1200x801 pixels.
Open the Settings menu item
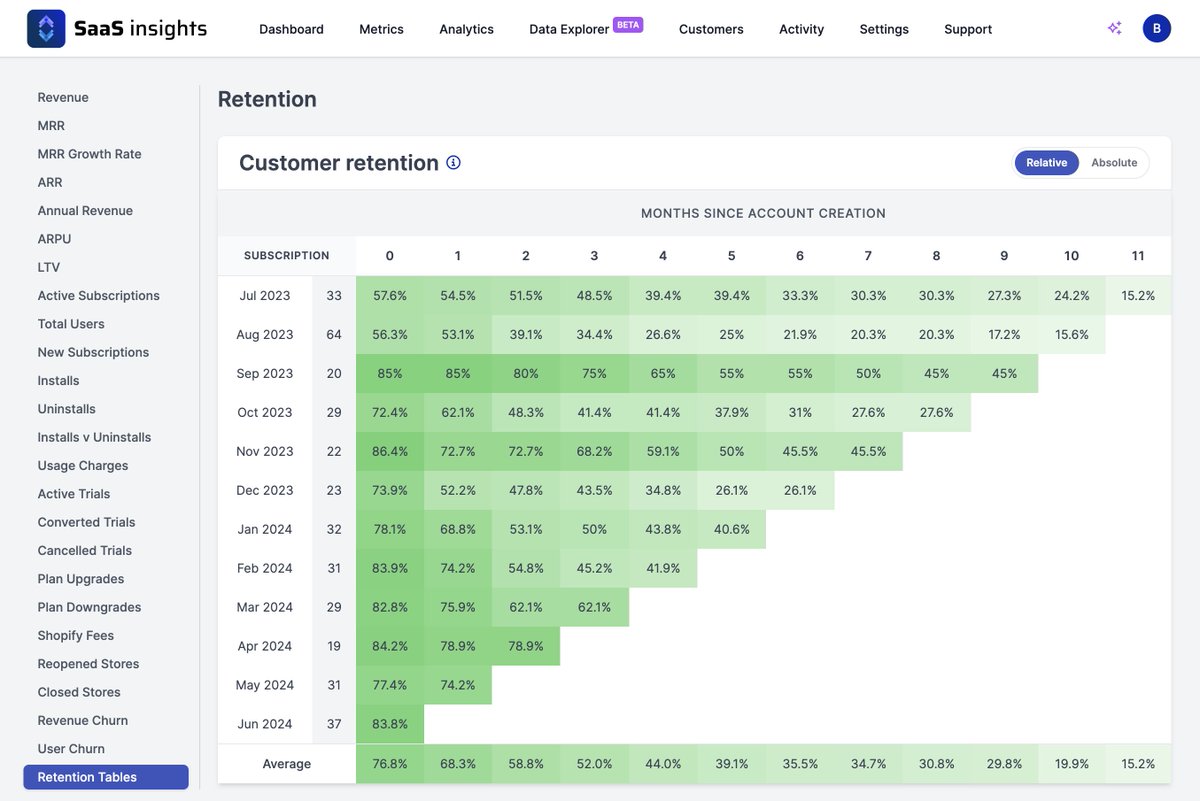883,29
